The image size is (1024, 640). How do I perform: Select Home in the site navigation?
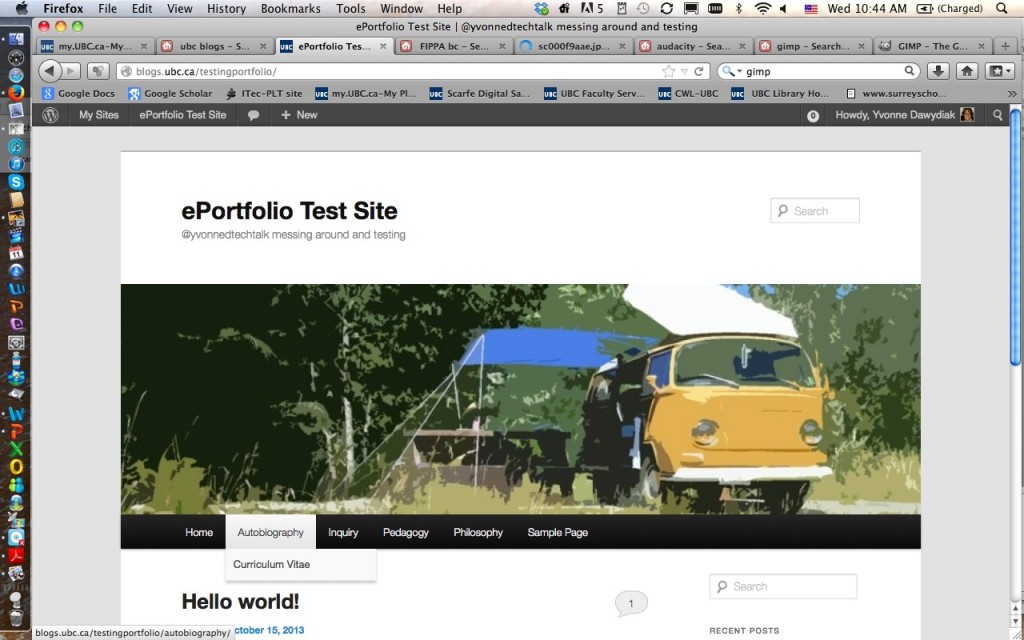(x=199, y=532)
